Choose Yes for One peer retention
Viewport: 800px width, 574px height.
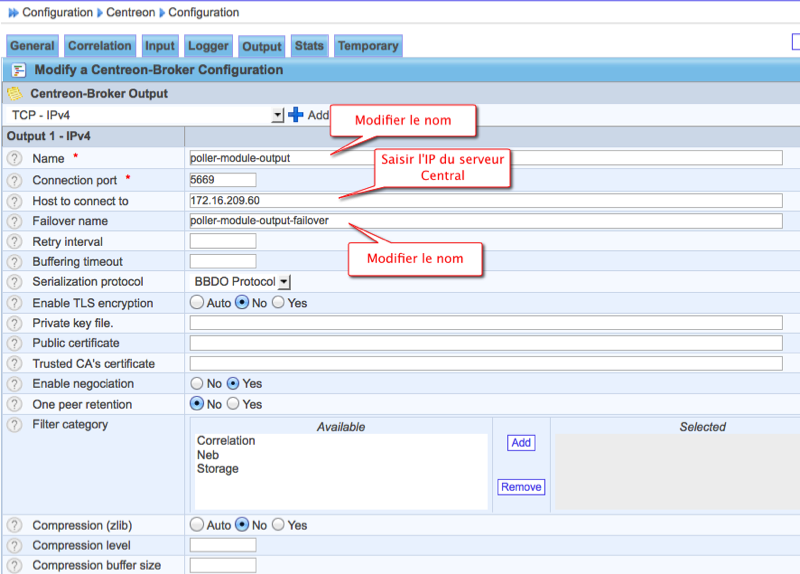click(233, 404)
